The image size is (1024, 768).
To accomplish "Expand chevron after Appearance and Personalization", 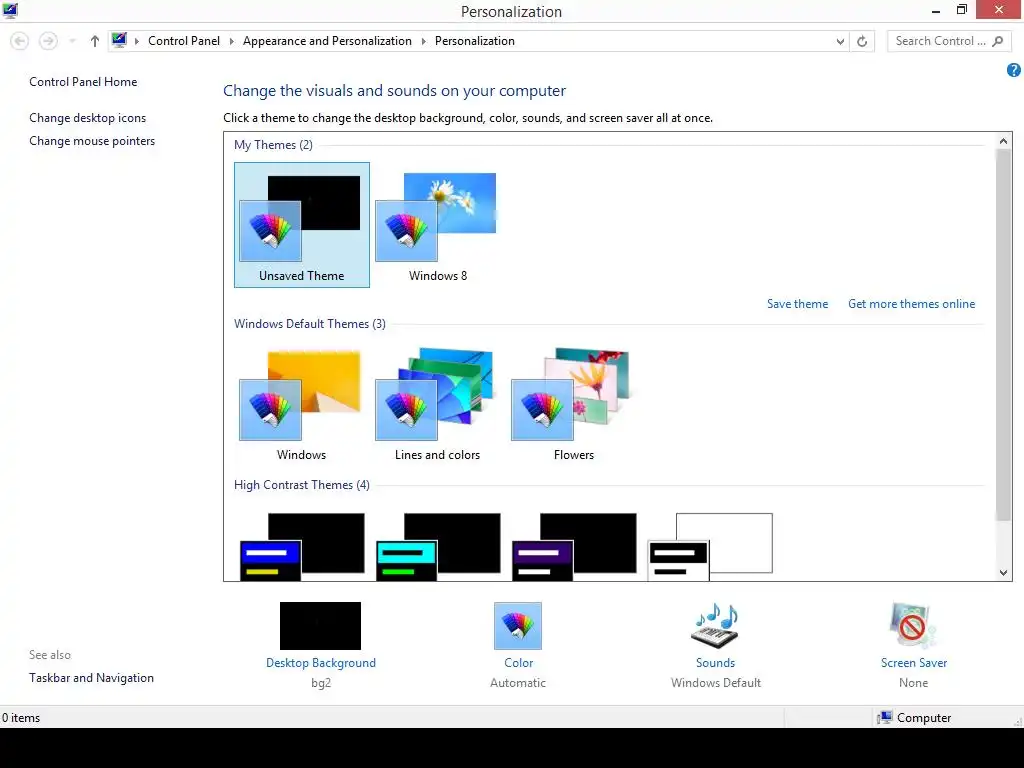I will pos(423,41).
